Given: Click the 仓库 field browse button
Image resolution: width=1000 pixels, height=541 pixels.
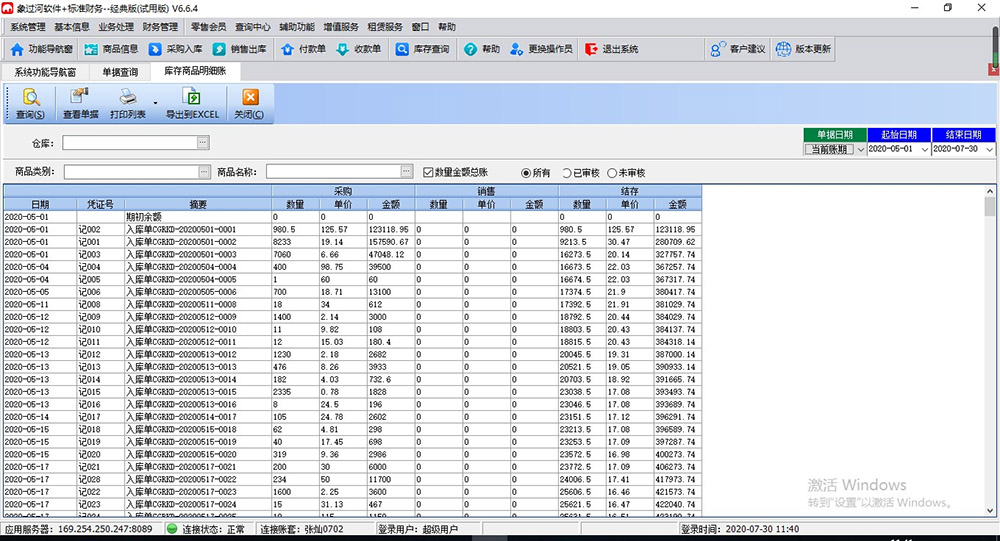Looking at the screenshot, I should (x=203, y=143).
